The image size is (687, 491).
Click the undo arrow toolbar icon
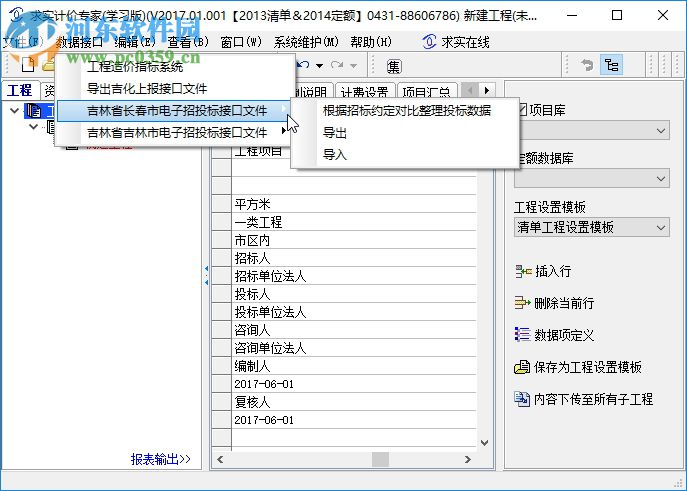303,65
